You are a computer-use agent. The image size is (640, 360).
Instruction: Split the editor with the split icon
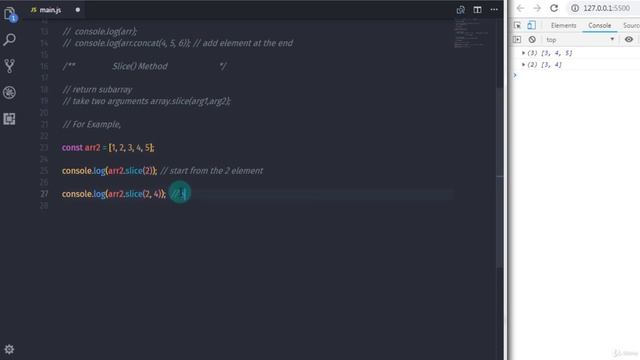point(477,10)
